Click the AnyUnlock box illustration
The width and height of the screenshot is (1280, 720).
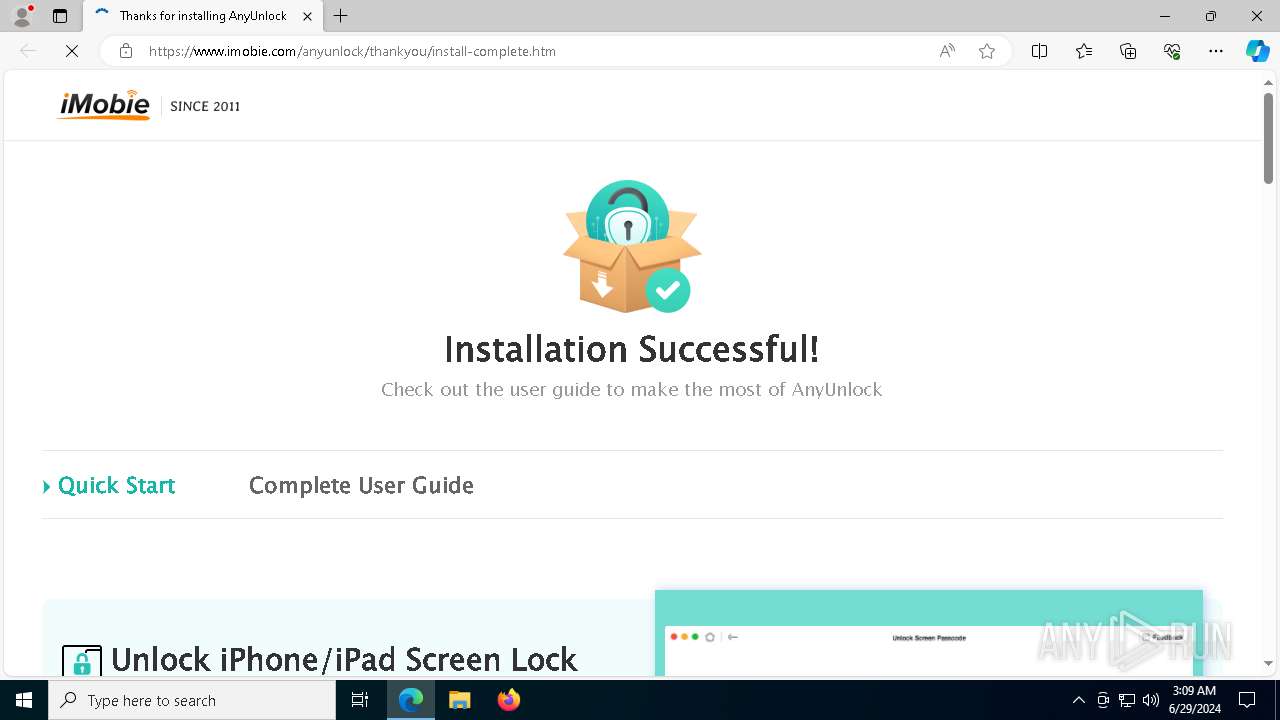[x=632, y=246]
